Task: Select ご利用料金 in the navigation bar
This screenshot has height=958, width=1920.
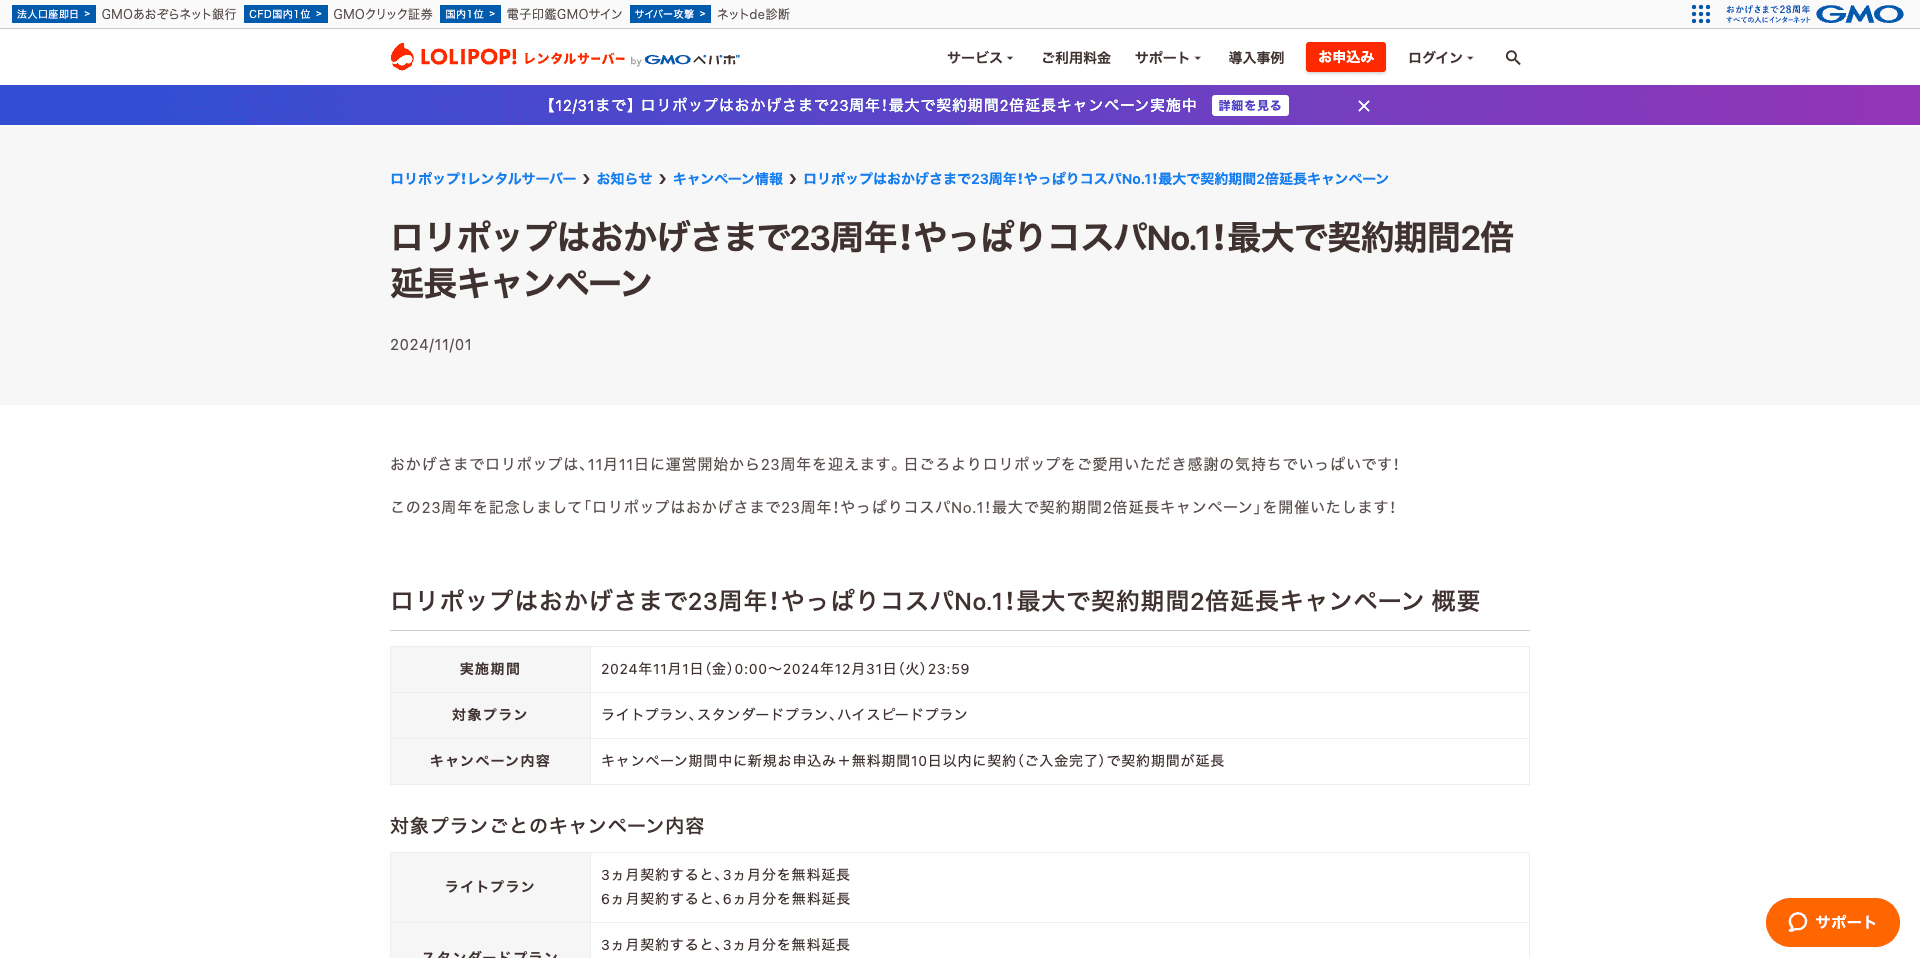Action: (1074, 58)
